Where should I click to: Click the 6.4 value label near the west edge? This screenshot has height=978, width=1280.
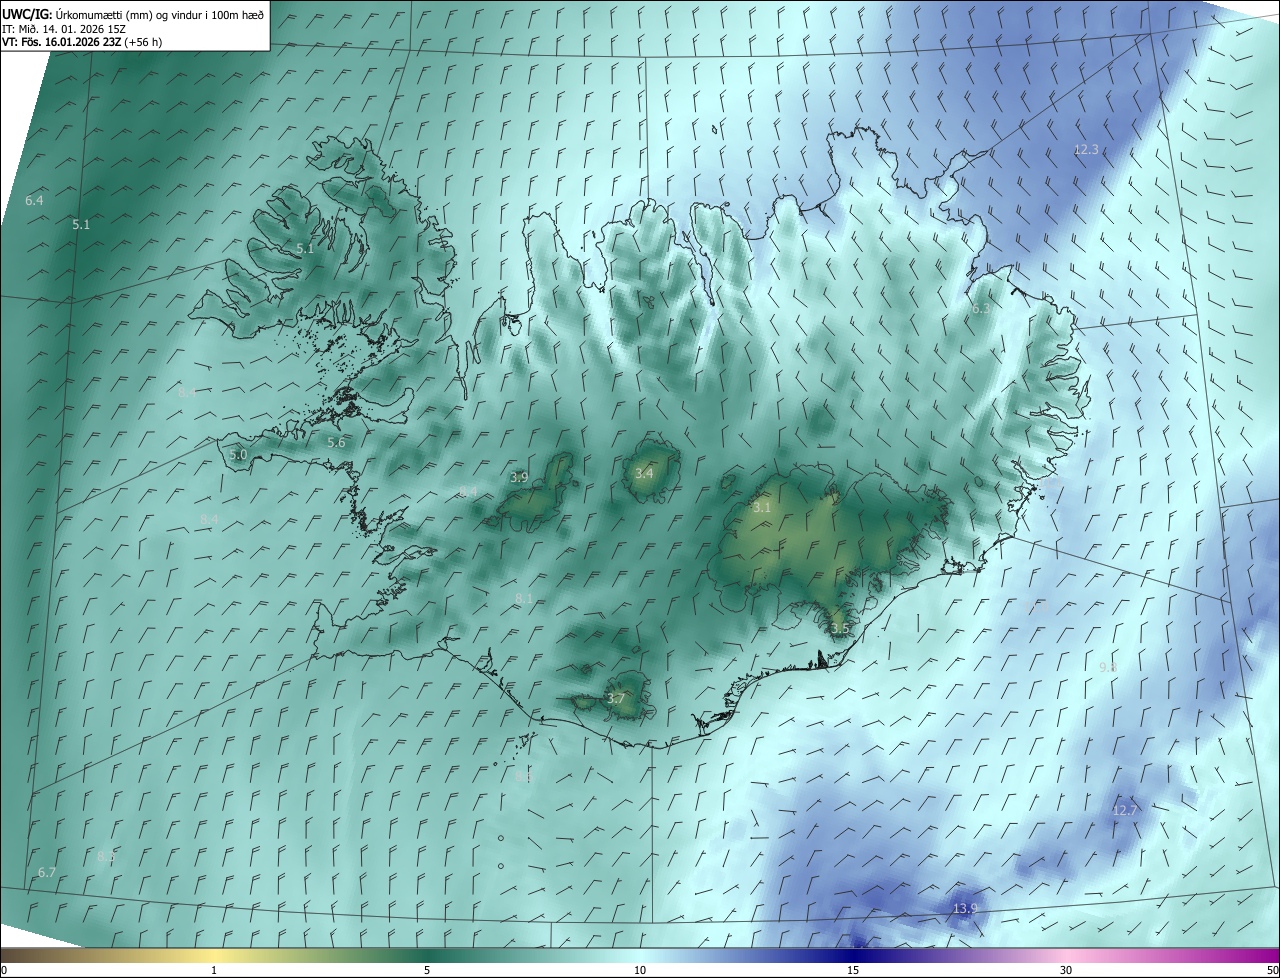tap(34, 201)
